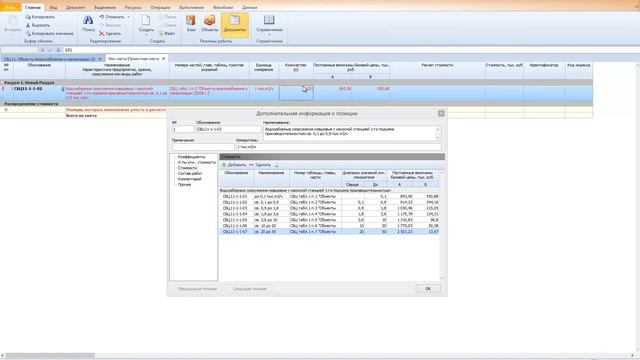640x360 pixels.
Task: Select the Операции ribbon tab
Action: pos(160,7)
